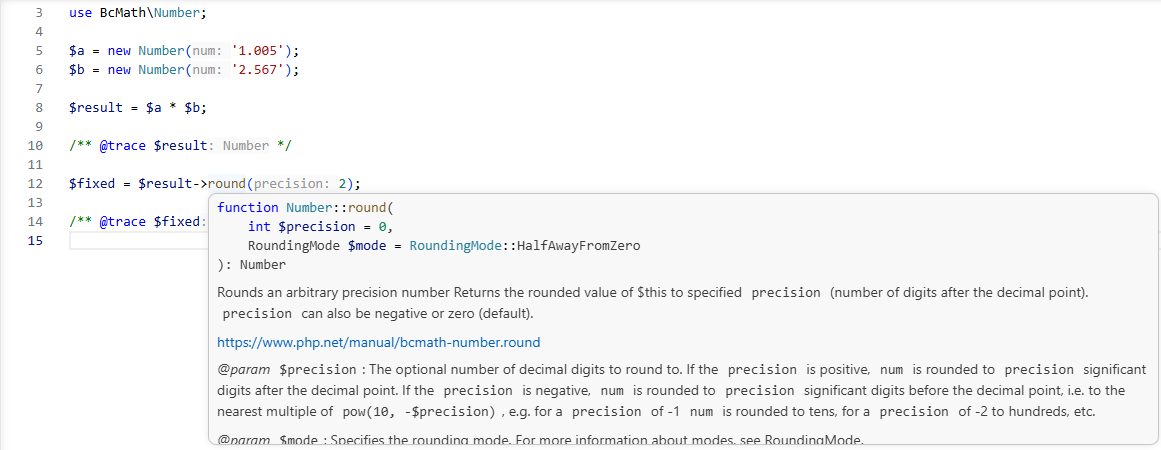Click the '$result = $a * $b;' line
1161x450 pixels.
(x=138, y=108)
